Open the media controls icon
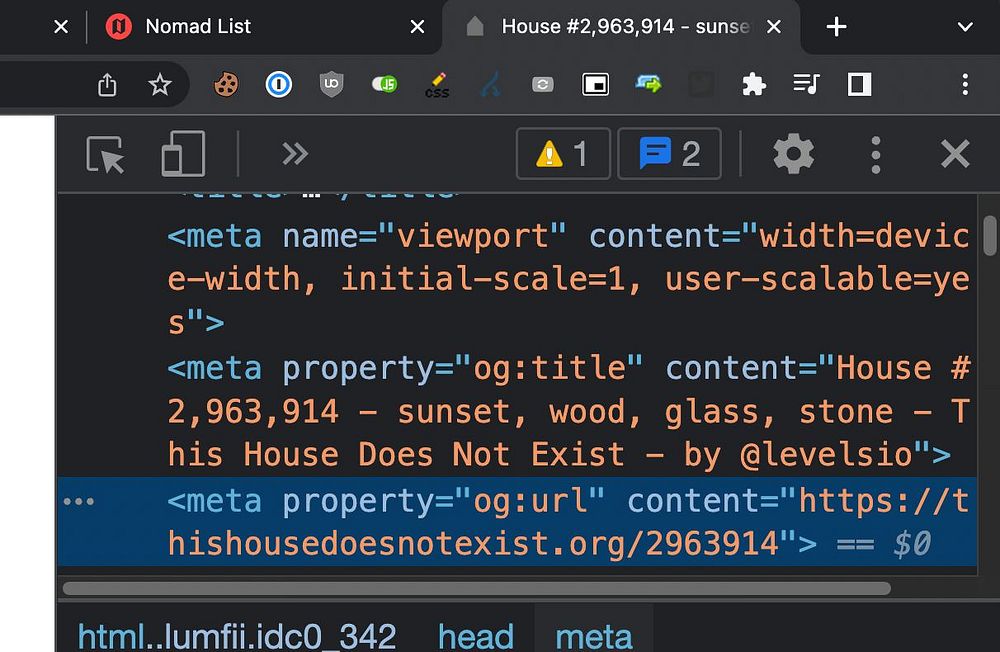1000x652 pixels. (x=807, y=84)
